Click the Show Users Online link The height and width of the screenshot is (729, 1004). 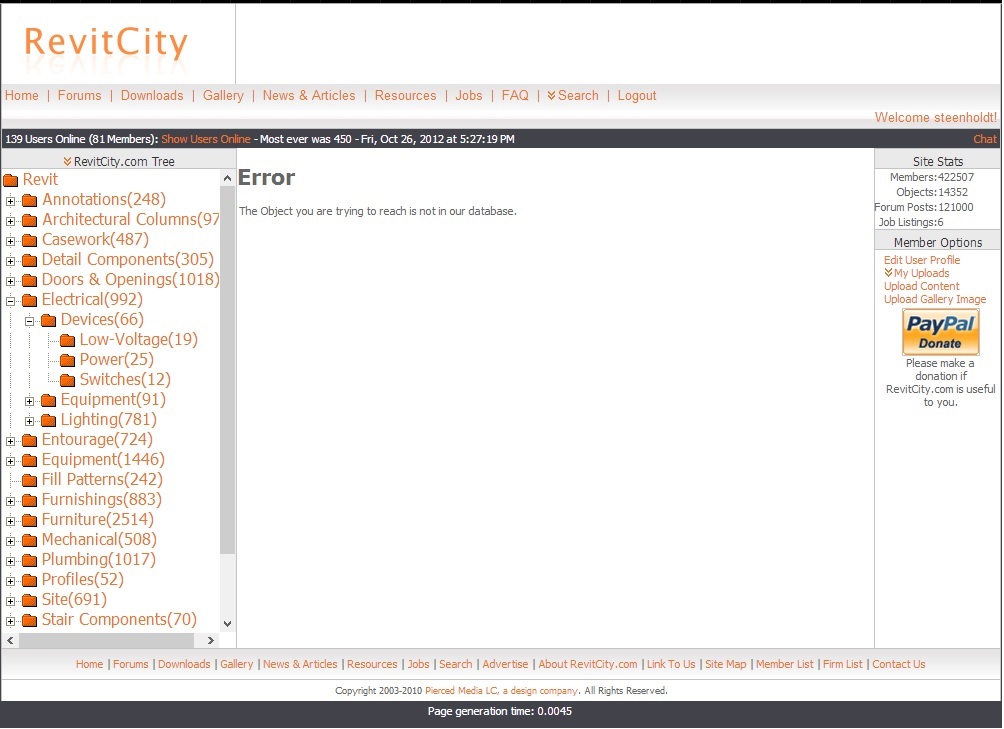pyautogui.click(x=206, y=139)
